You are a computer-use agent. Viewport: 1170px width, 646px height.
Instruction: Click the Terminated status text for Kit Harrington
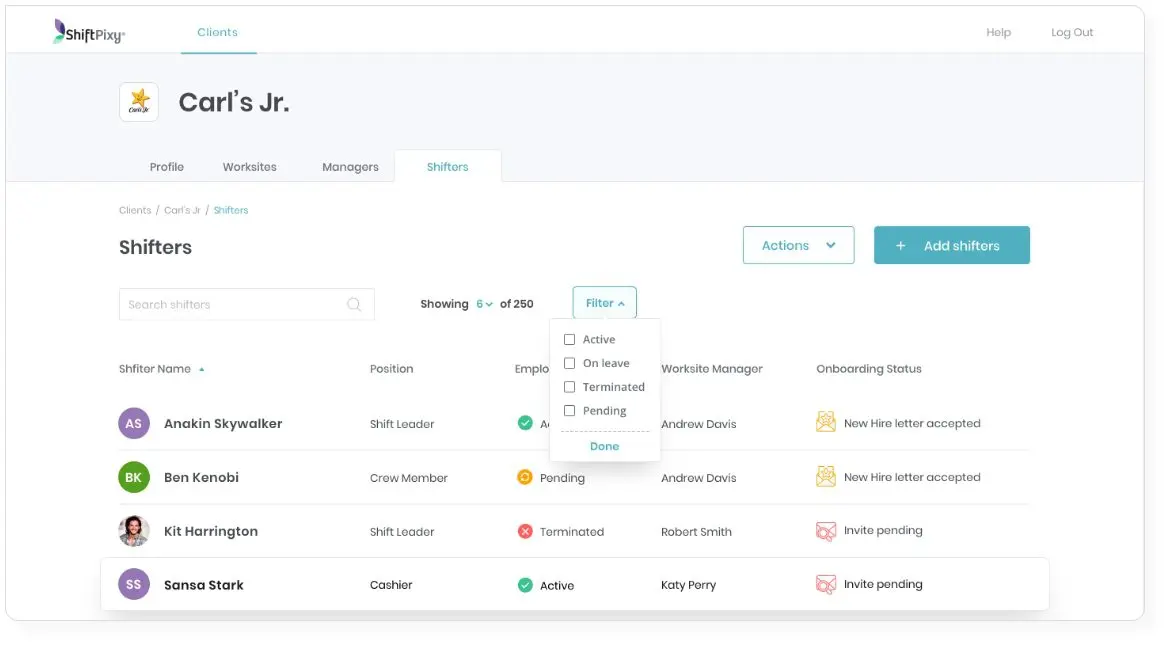[572, 532]
